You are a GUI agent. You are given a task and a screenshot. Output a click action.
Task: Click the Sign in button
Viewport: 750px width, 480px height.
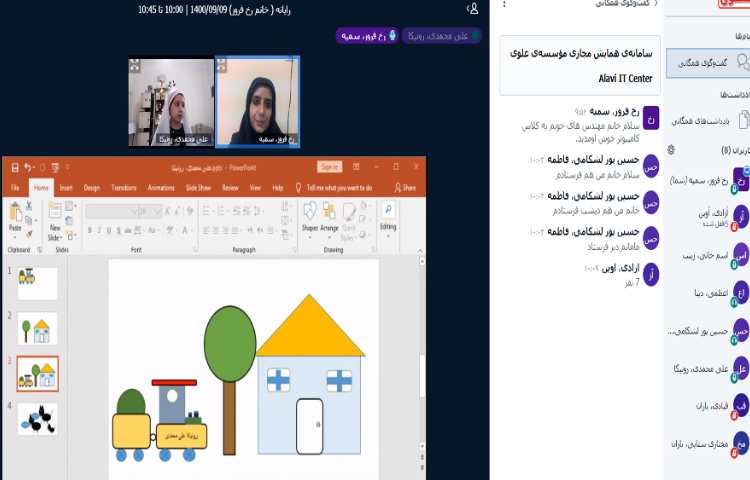point(329,167)
